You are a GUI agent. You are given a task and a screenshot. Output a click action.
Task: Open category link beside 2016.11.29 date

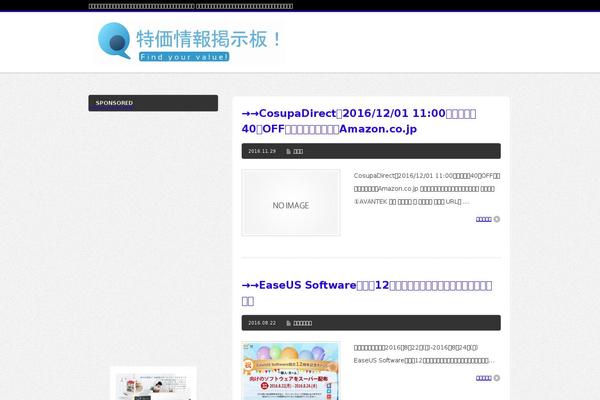pyautogui.click(x=298, y=152)
